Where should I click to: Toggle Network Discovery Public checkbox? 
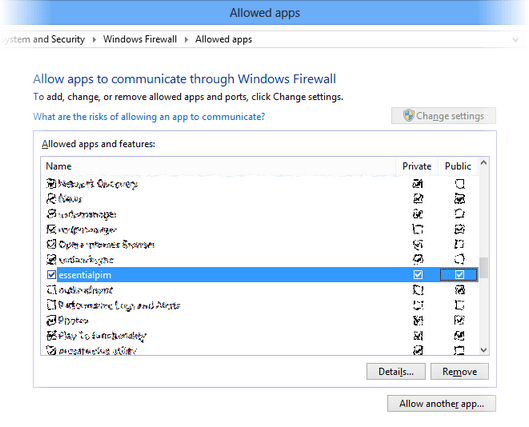click(459, 184)
